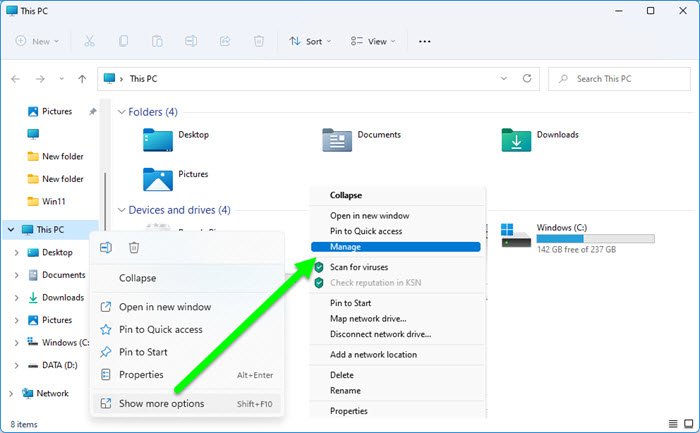The height and width of the screenshot is (433, 700).
Task: Click the Delete trash icon in toolbar
Action: click(x=259, y=42)
